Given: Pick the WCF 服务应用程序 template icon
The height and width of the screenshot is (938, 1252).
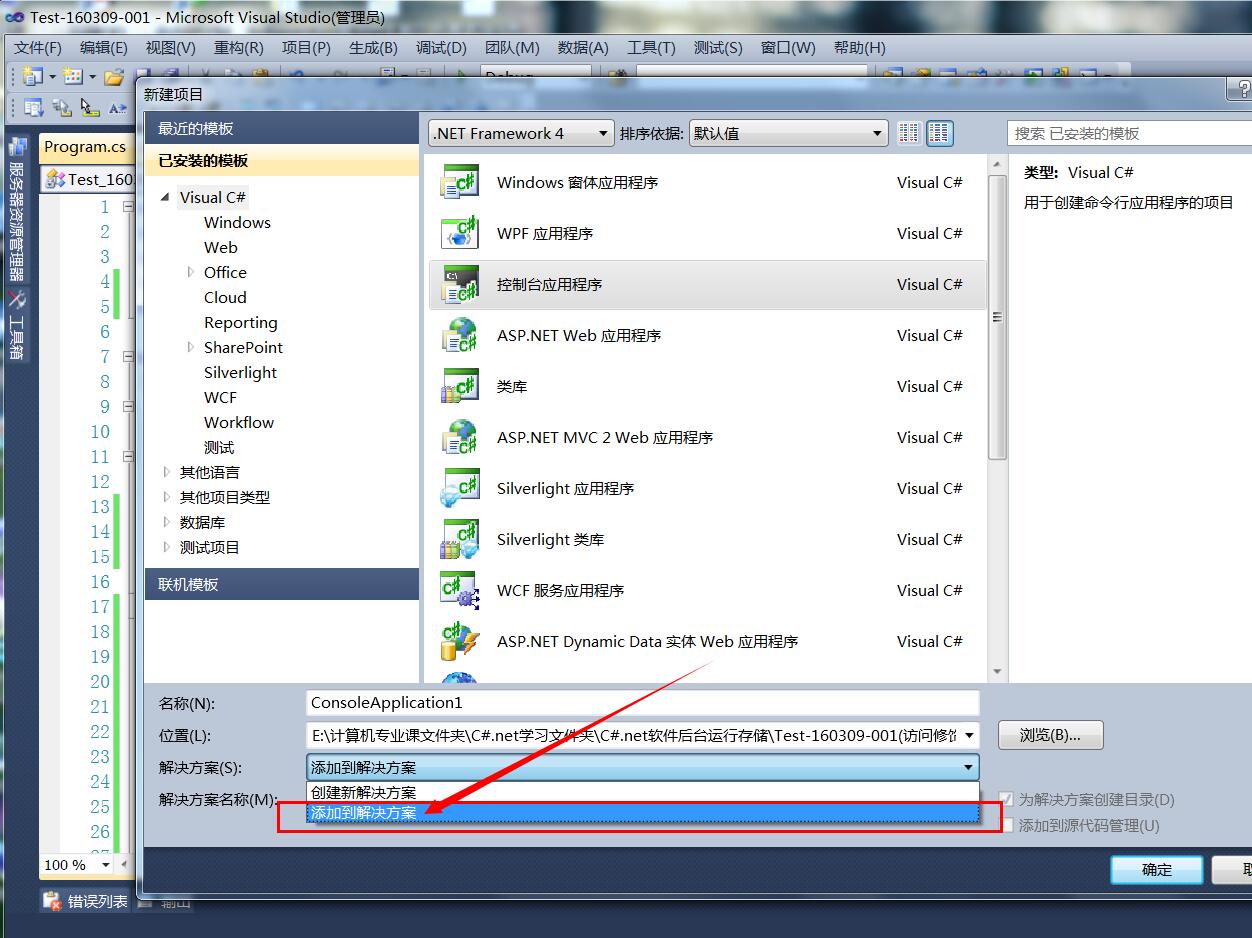Looking at the screenshot, I should pyautogui.click(x=460, y=590).
